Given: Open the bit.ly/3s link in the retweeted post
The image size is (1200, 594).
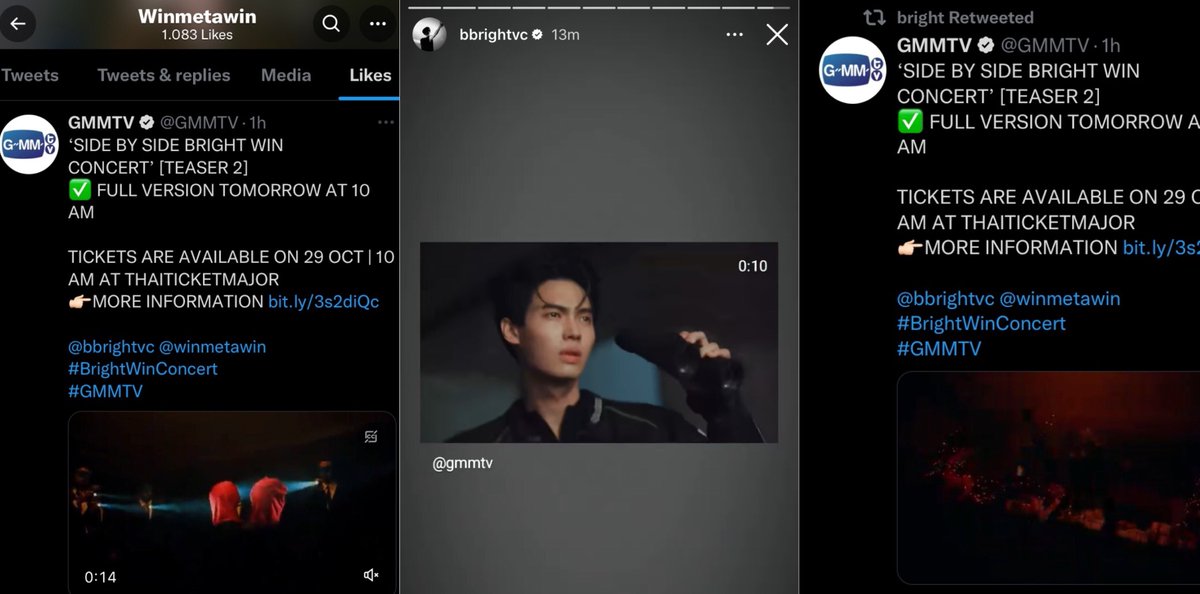Looking at the screenshot, I should 1160,247.
